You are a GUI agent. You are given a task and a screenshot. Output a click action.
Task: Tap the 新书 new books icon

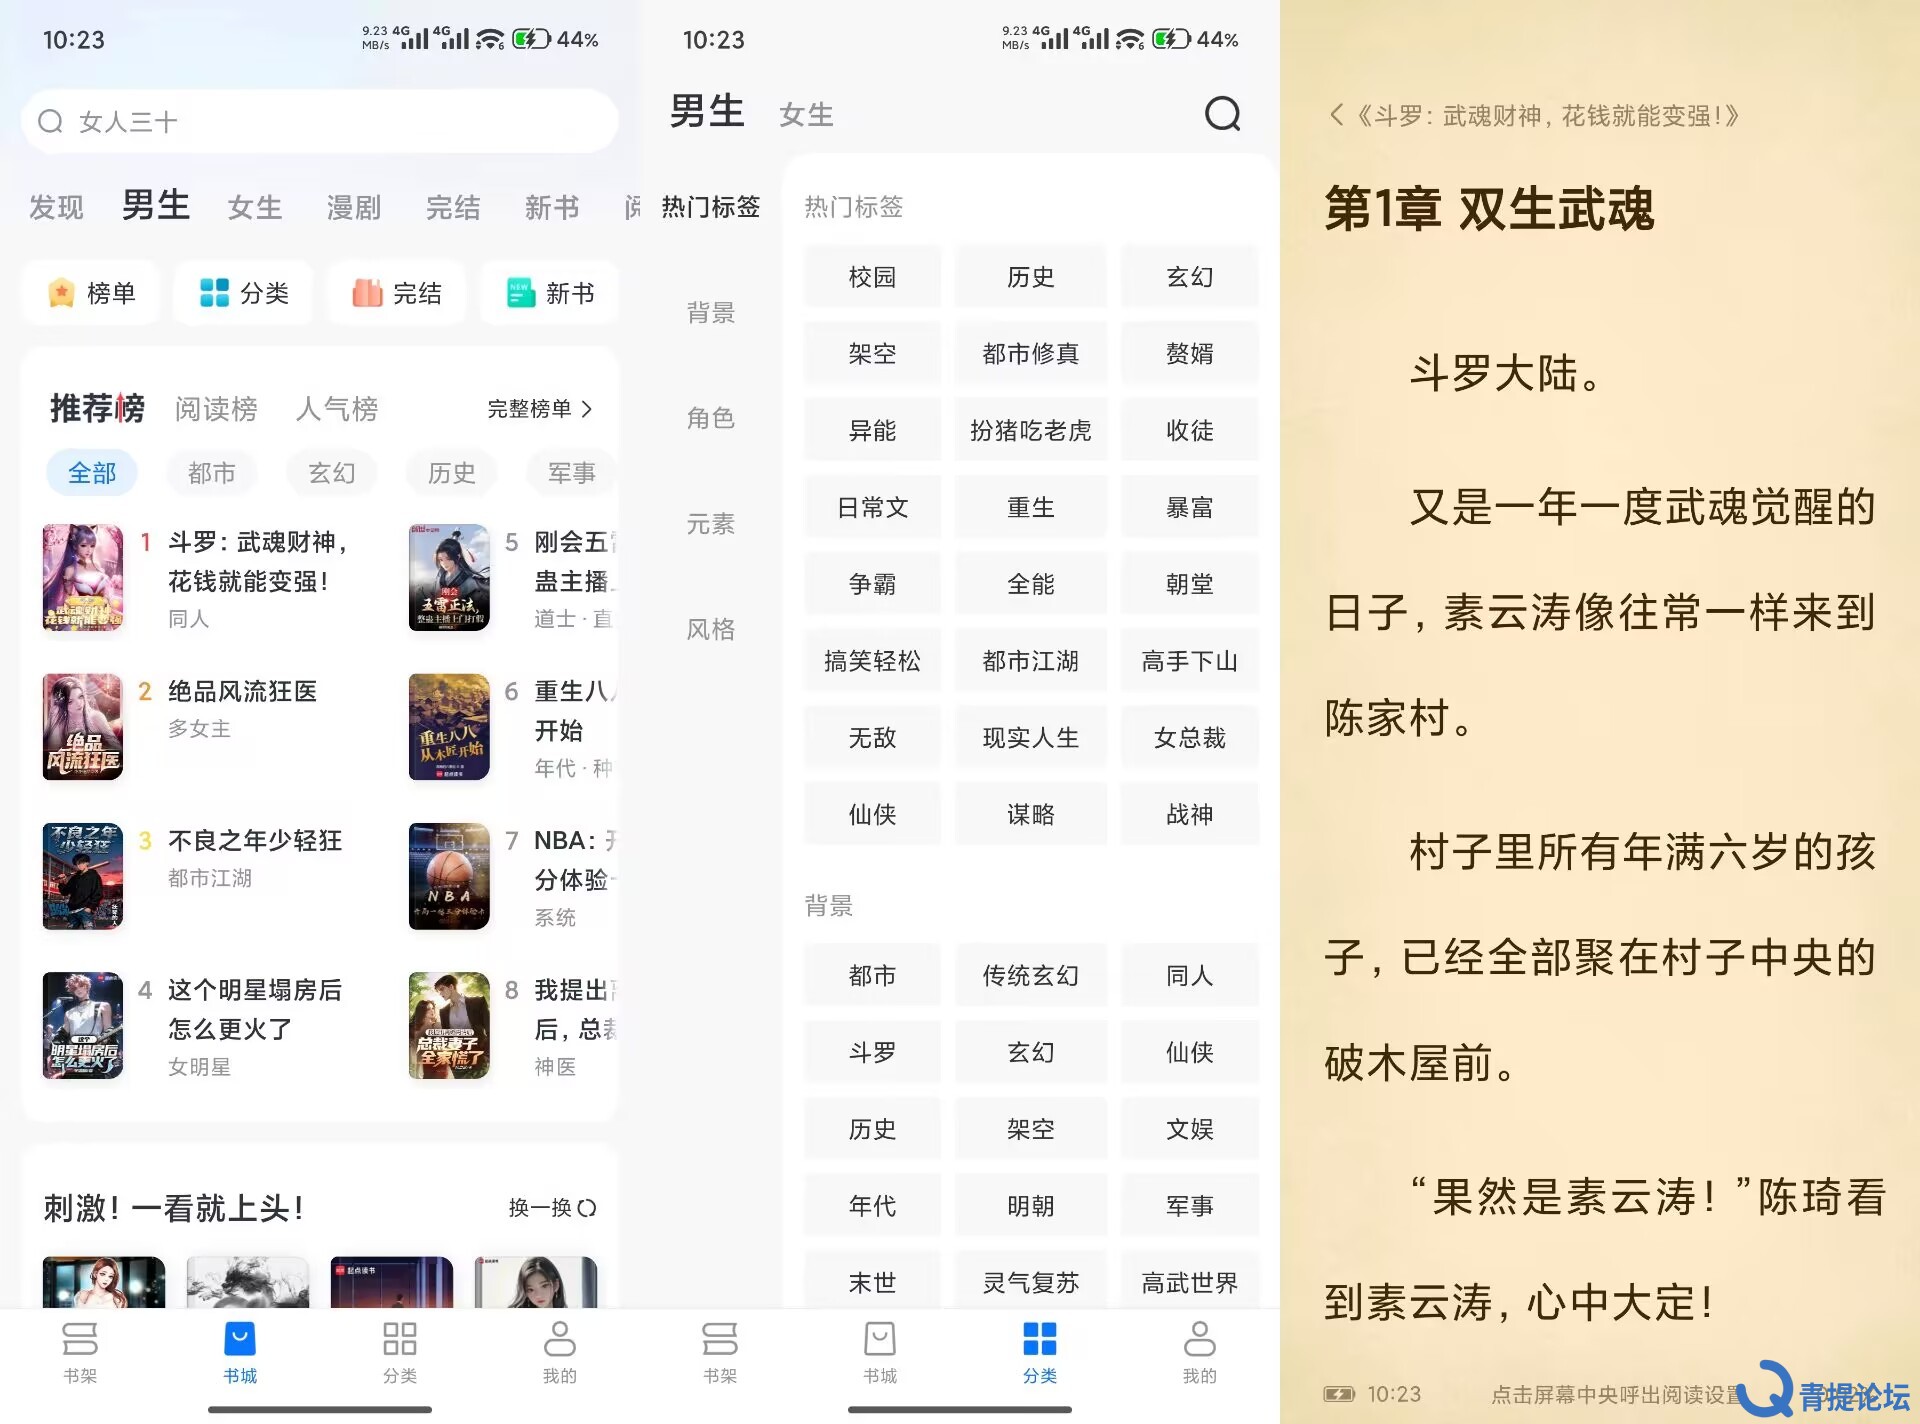(550, 293)
